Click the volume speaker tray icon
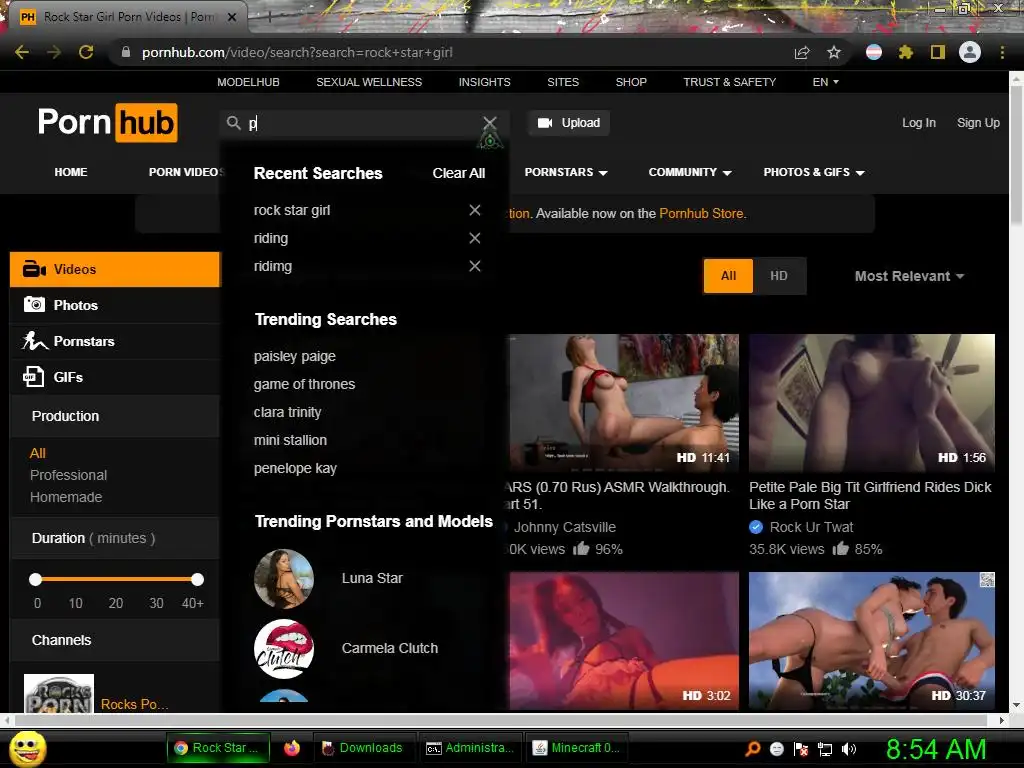Image resolution: width=1024 pixels, height=768 pixels. click(x=850, y=749)
